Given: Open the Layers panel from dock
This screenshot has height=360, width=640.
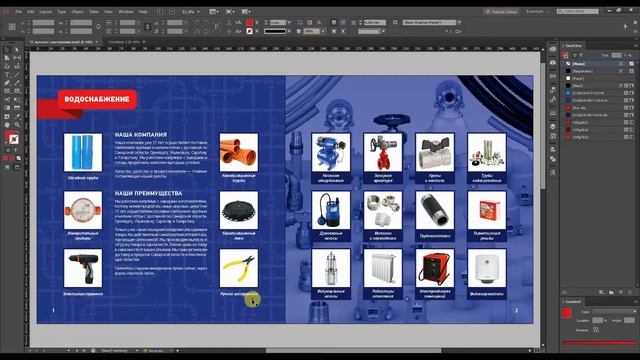Looking at the screenshot, I should (x=553, y=127).
